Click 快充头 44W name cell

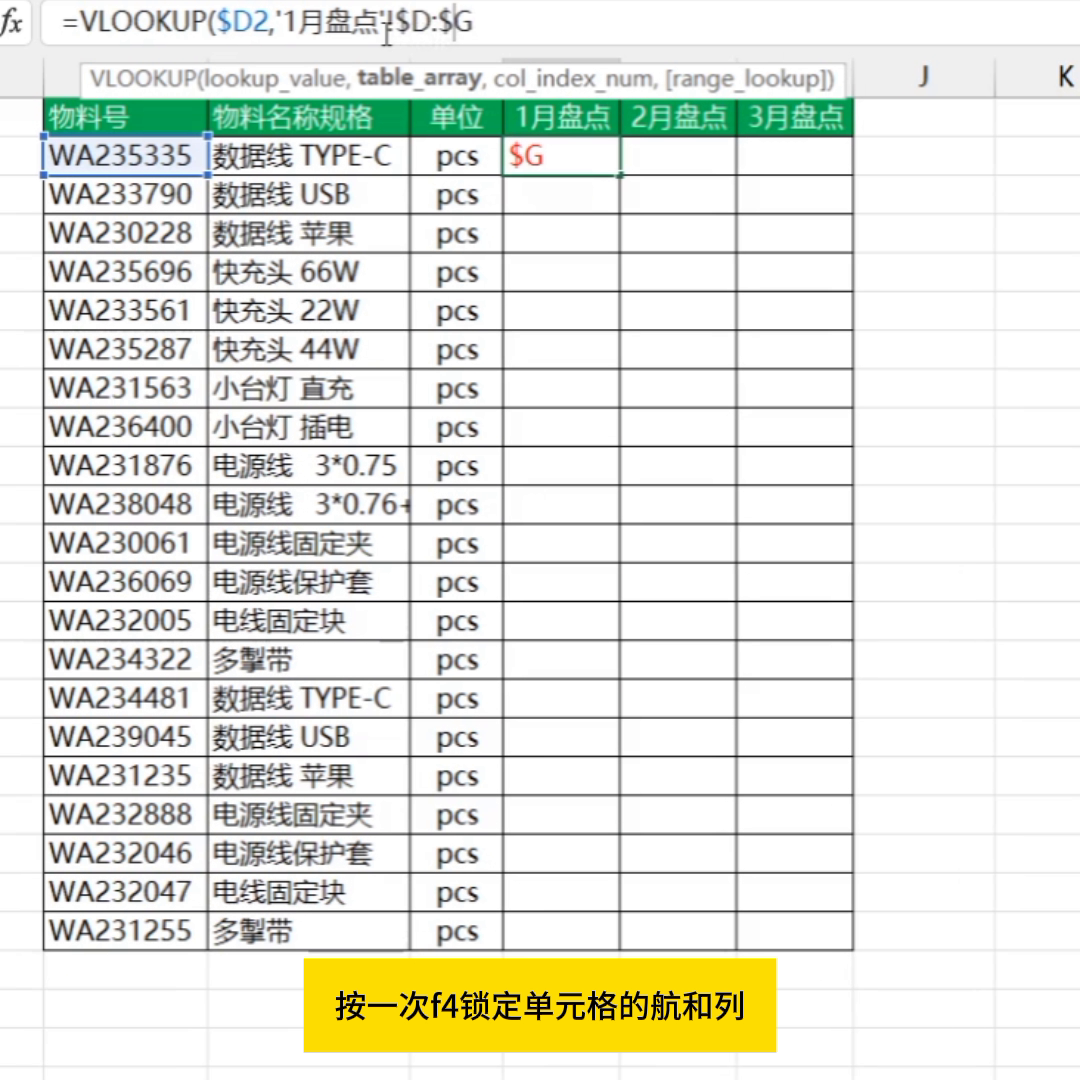tap(309, 349)
